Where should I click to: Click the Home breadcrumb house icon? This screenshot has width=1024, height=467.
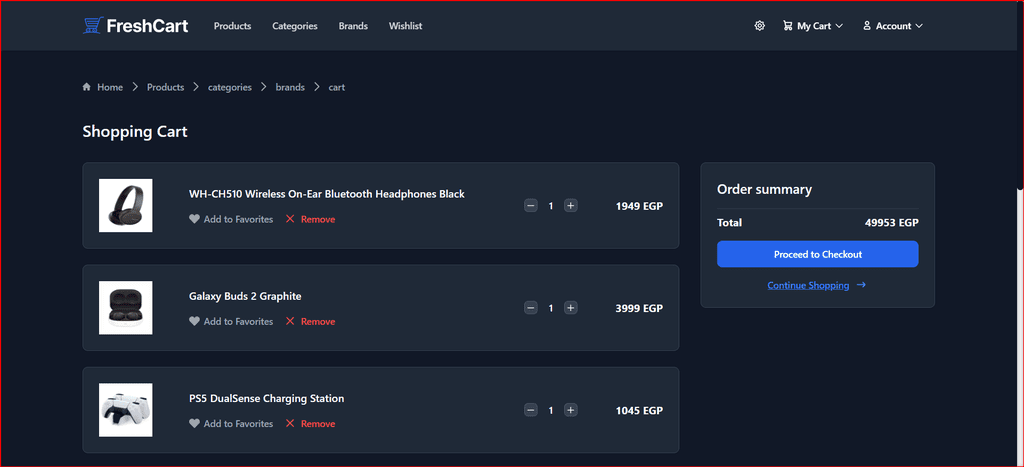(x=87, y=87)
